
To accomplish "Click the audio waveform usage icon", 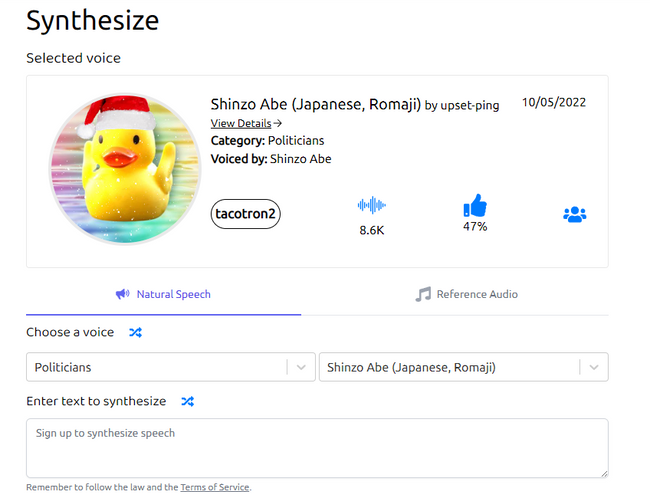I will [371, 205].
